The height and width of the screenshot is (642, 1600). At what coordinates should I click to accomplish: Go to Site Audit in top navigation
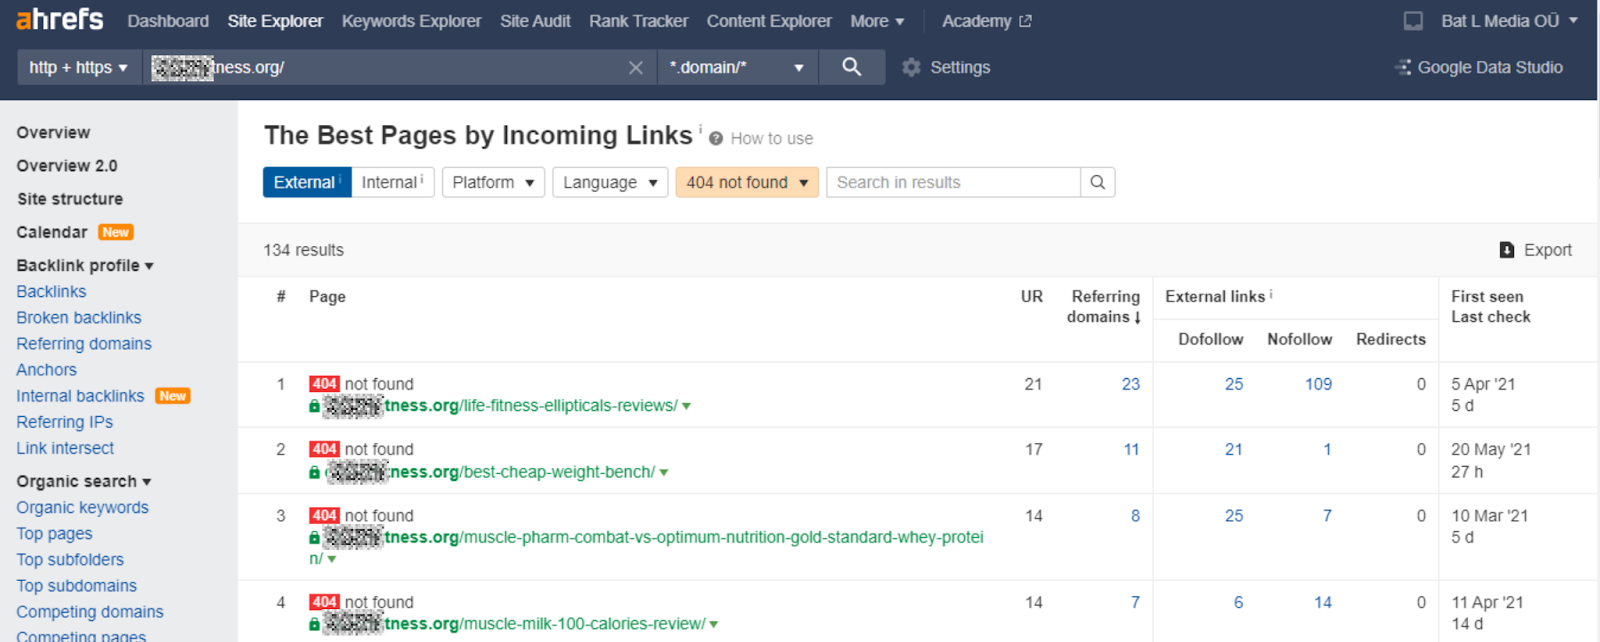point(535,21)
